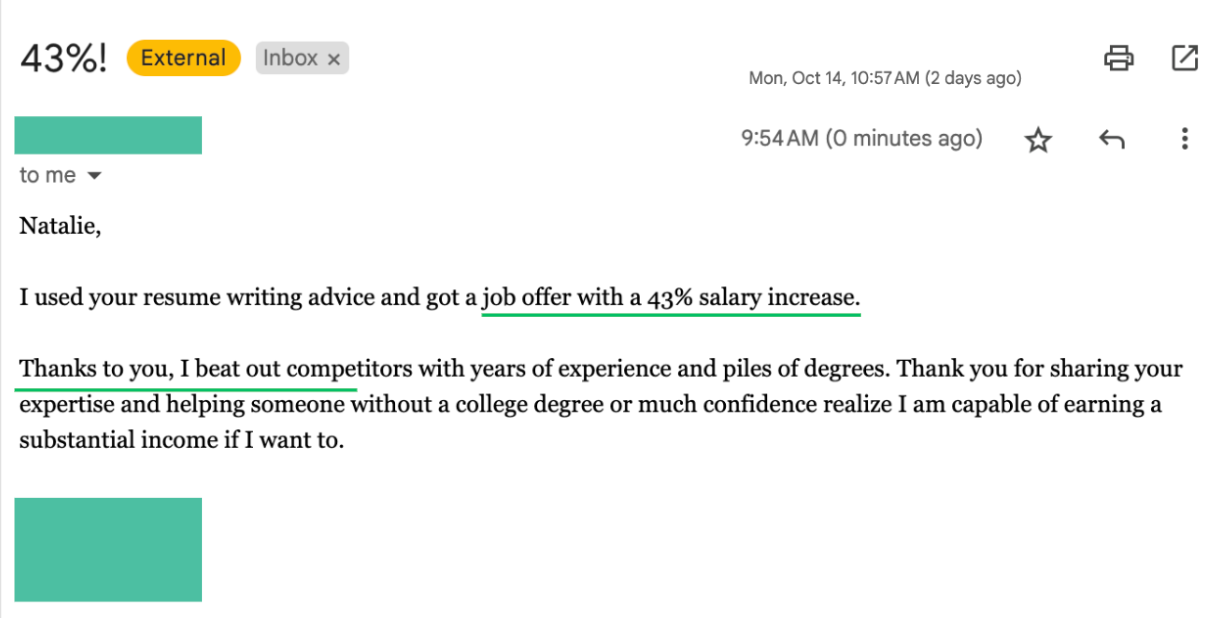Click the green redacted signature block
The image size is (1214, 618).
tap(108, 549)
